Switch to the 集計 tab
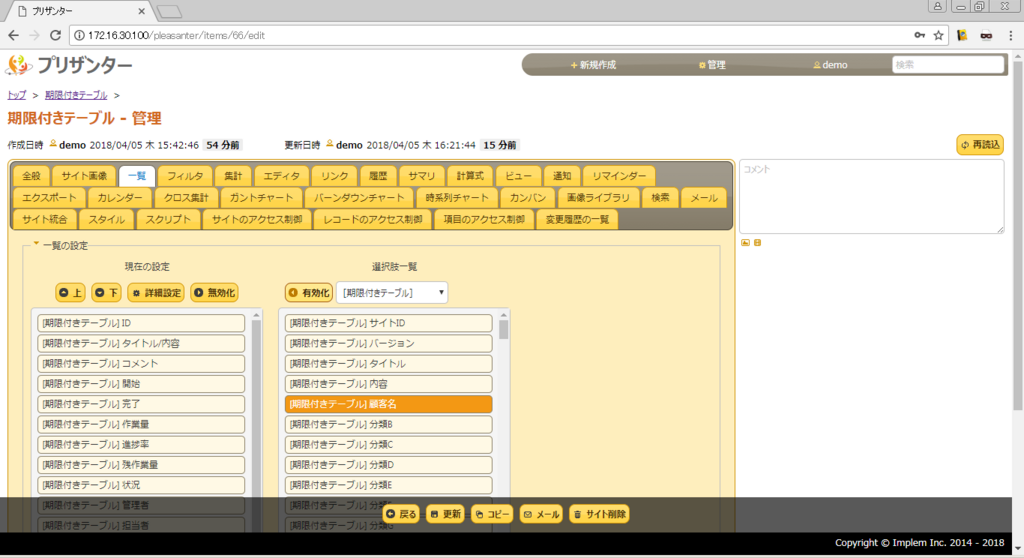The height and width of the screenshot is (558, 1024). click(x=233, y=176)
